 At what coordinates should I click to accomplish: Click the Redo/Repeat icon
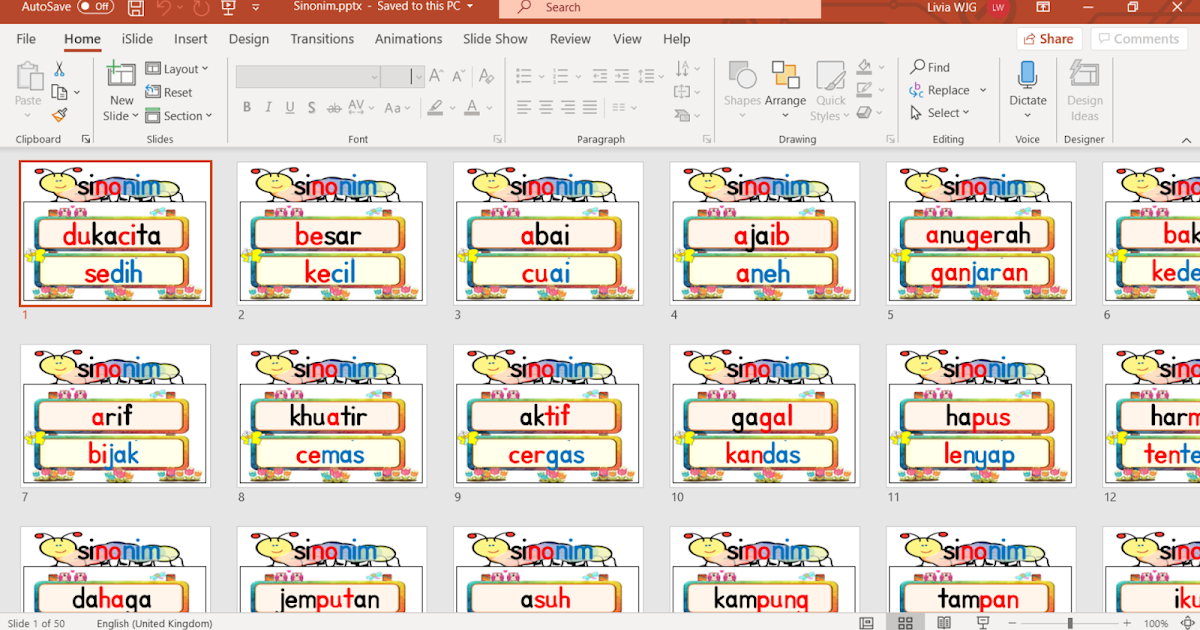click(x=200, y=8)
